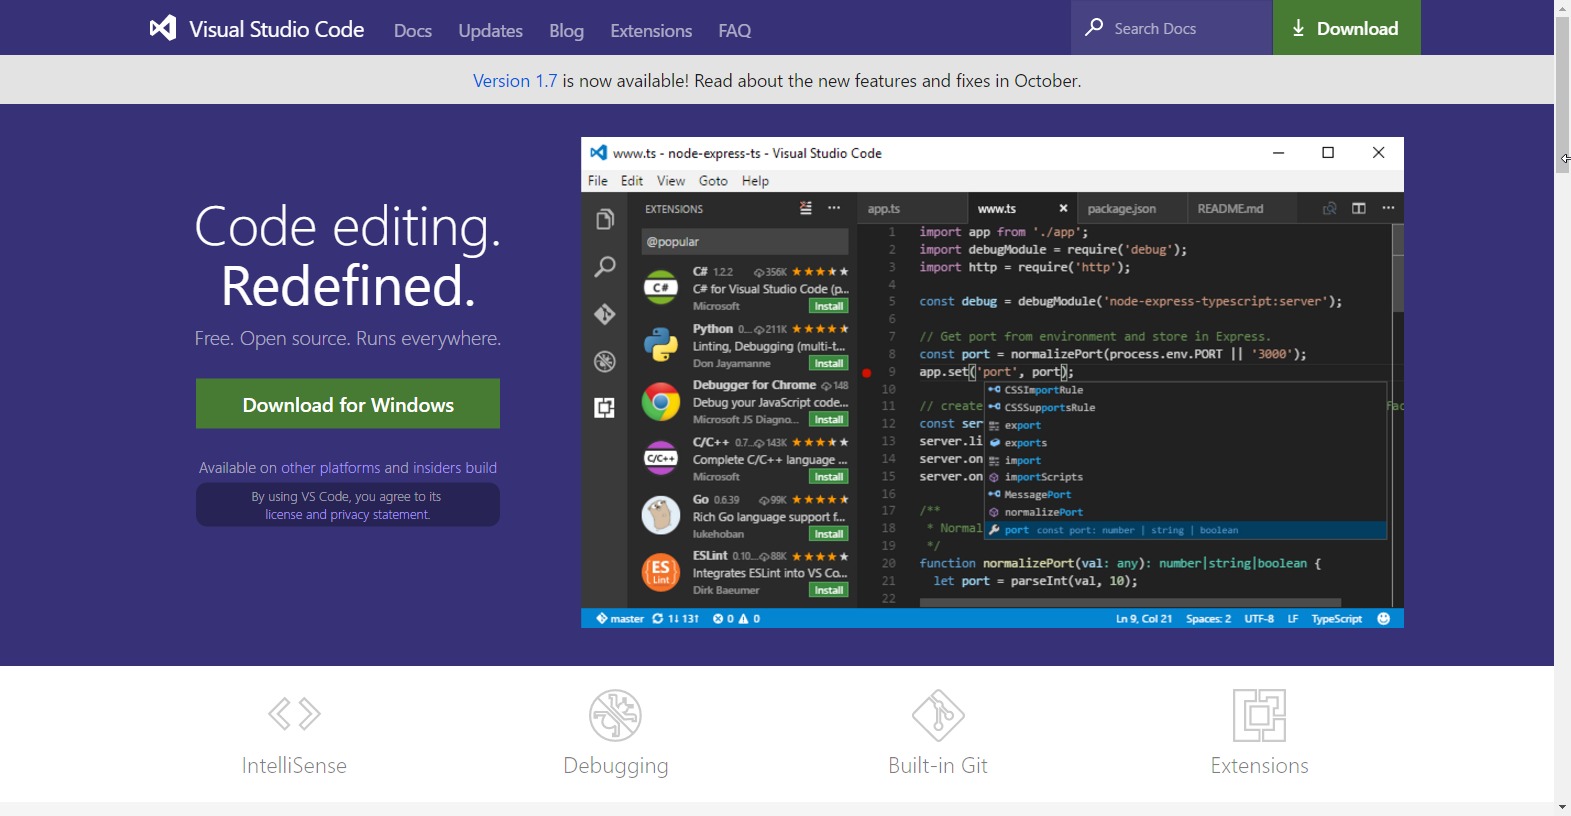Image resolution: width=1571 pixels, height=816 pixels.
Task: Open license and privacy statement link
Action: [x=348, y=515]
